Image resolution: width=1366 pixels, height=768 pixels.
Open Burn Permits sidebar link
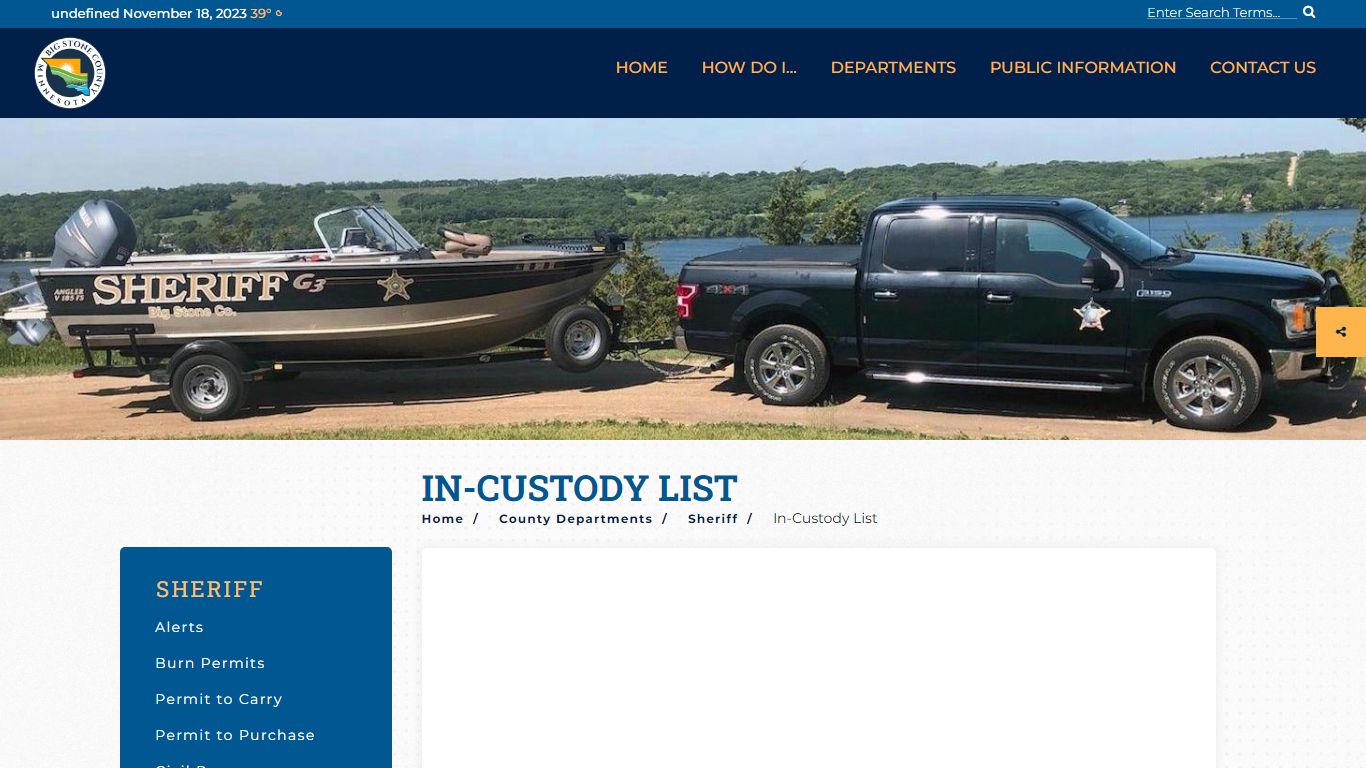[210, 663]
